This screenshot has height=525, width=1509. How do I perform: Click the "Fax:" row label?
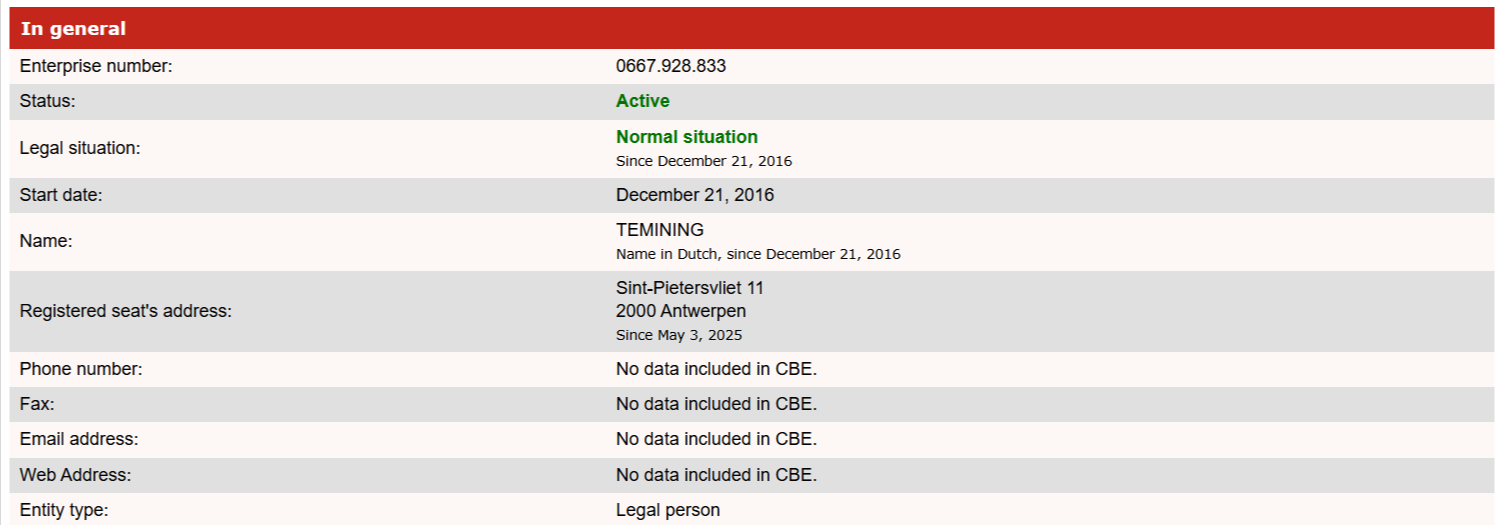35,404
